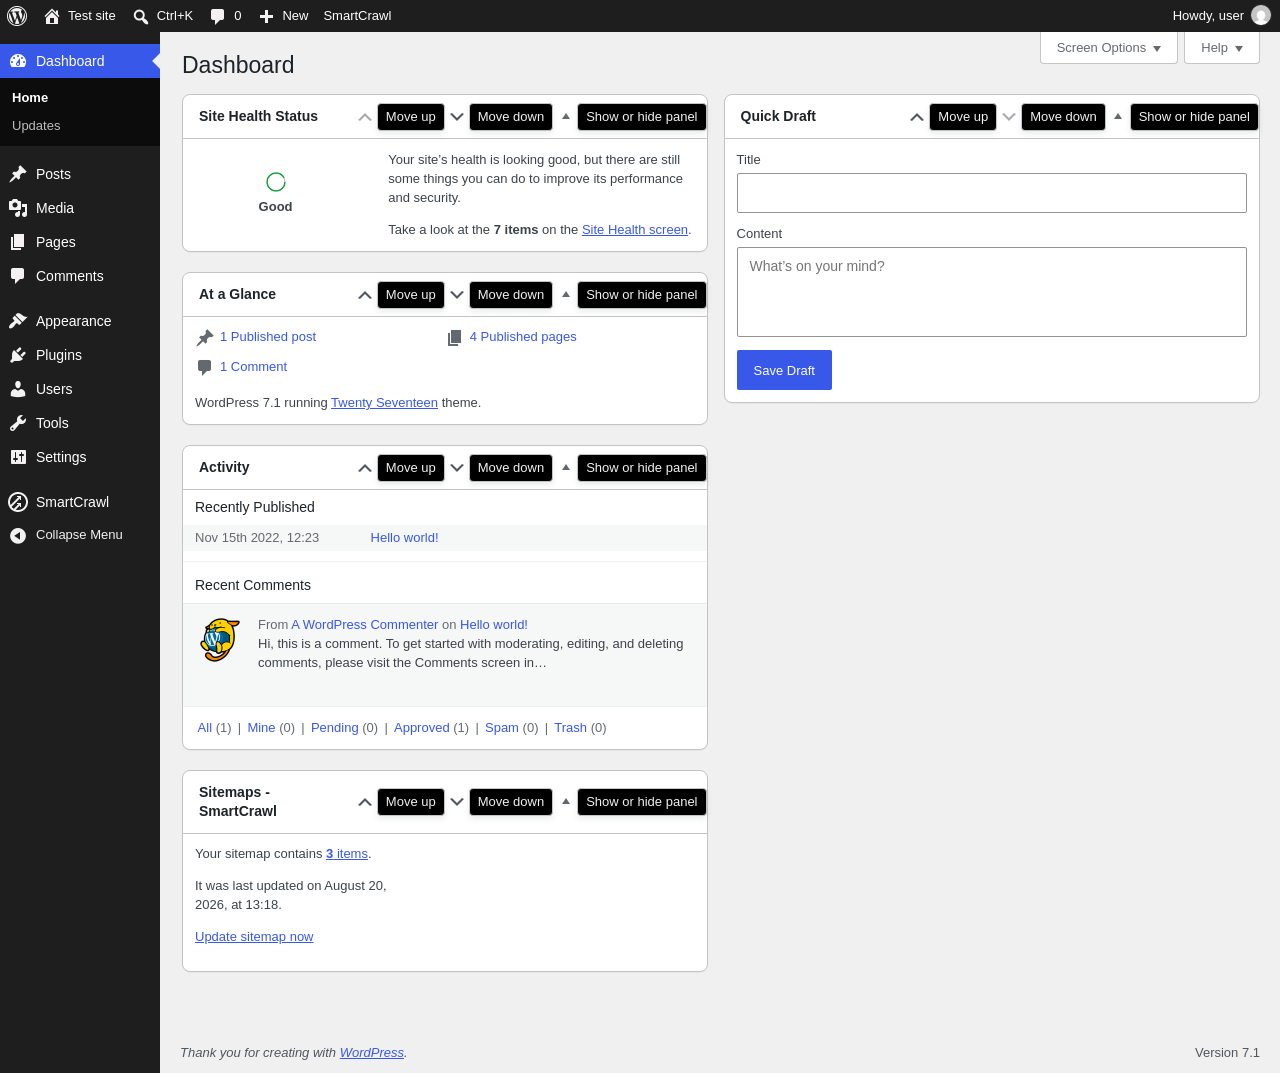Filter comments by Approved

pyautogui.click(x=421, y=728)
